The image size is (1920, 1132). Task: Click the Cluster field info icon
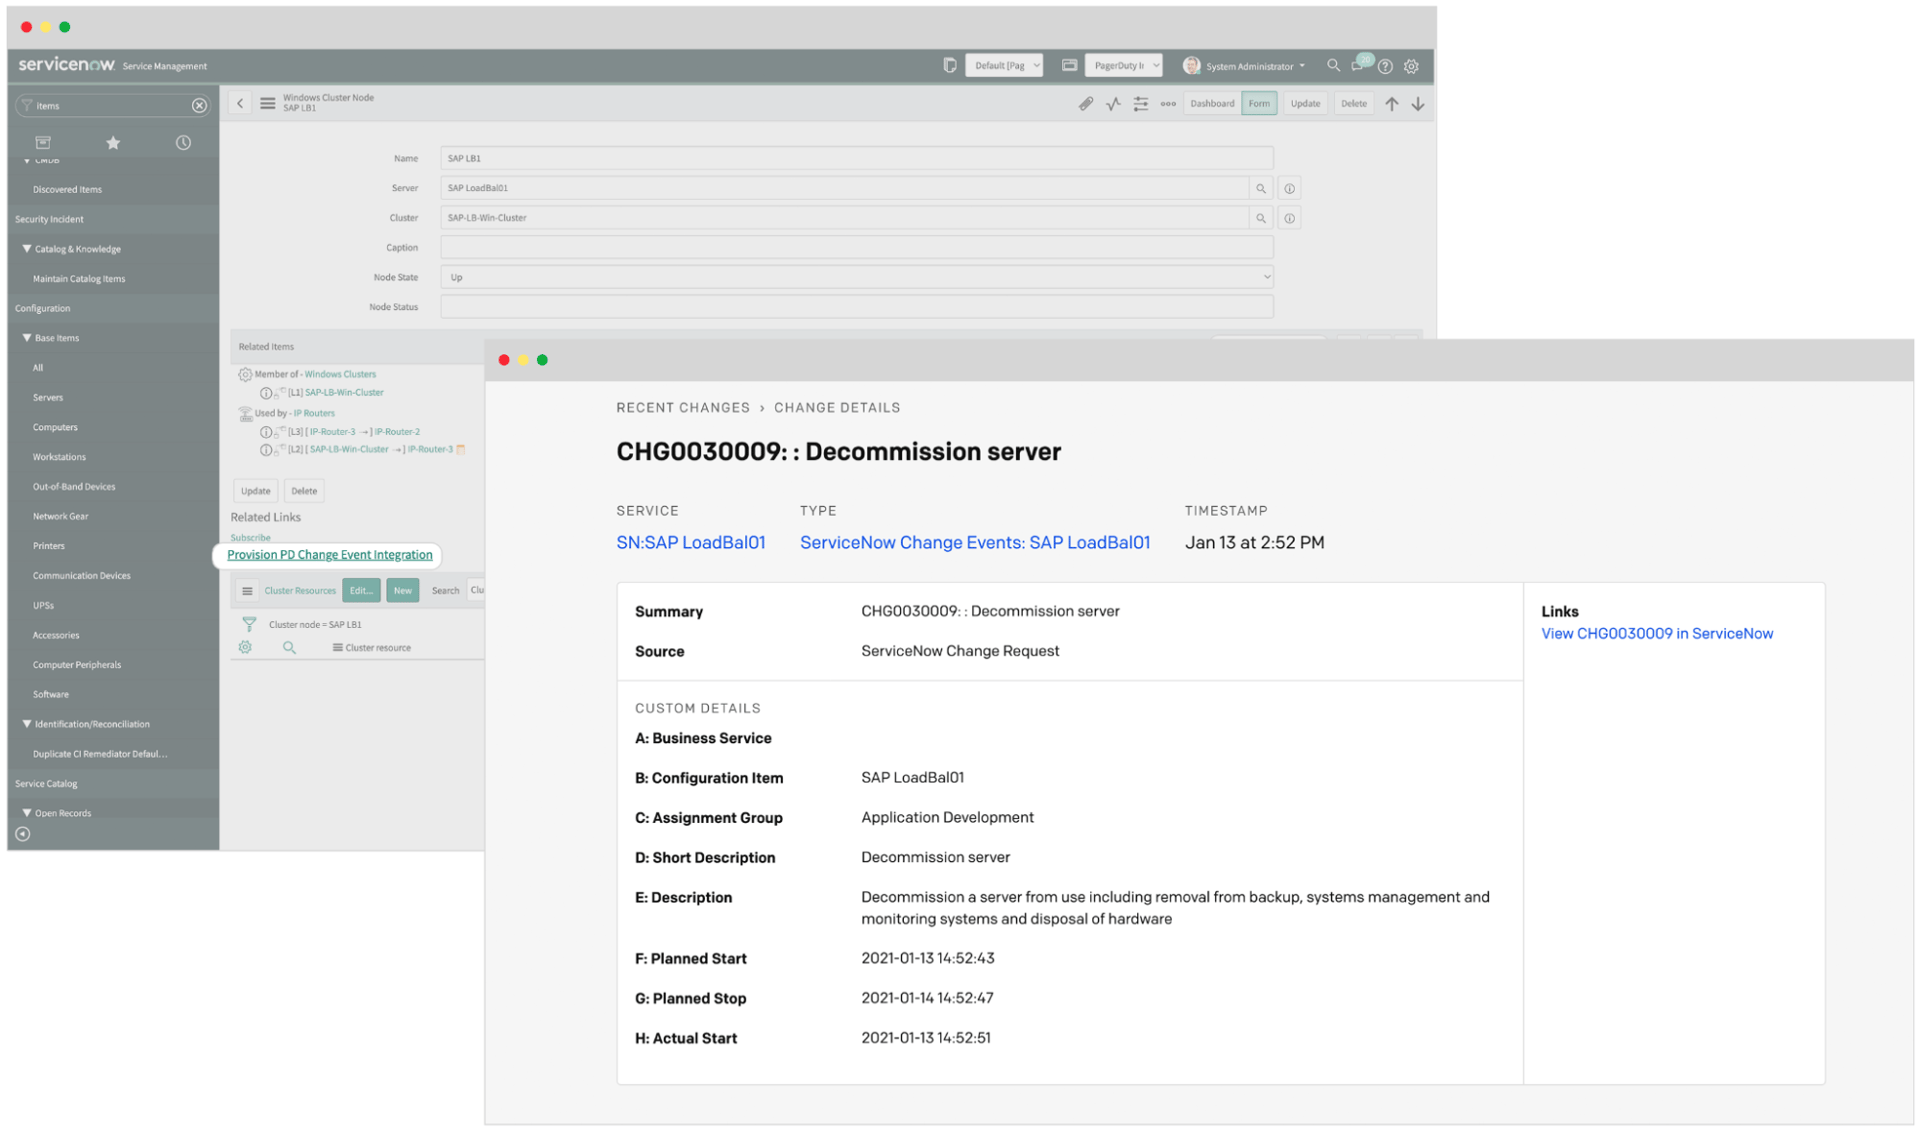(1289, 217)
